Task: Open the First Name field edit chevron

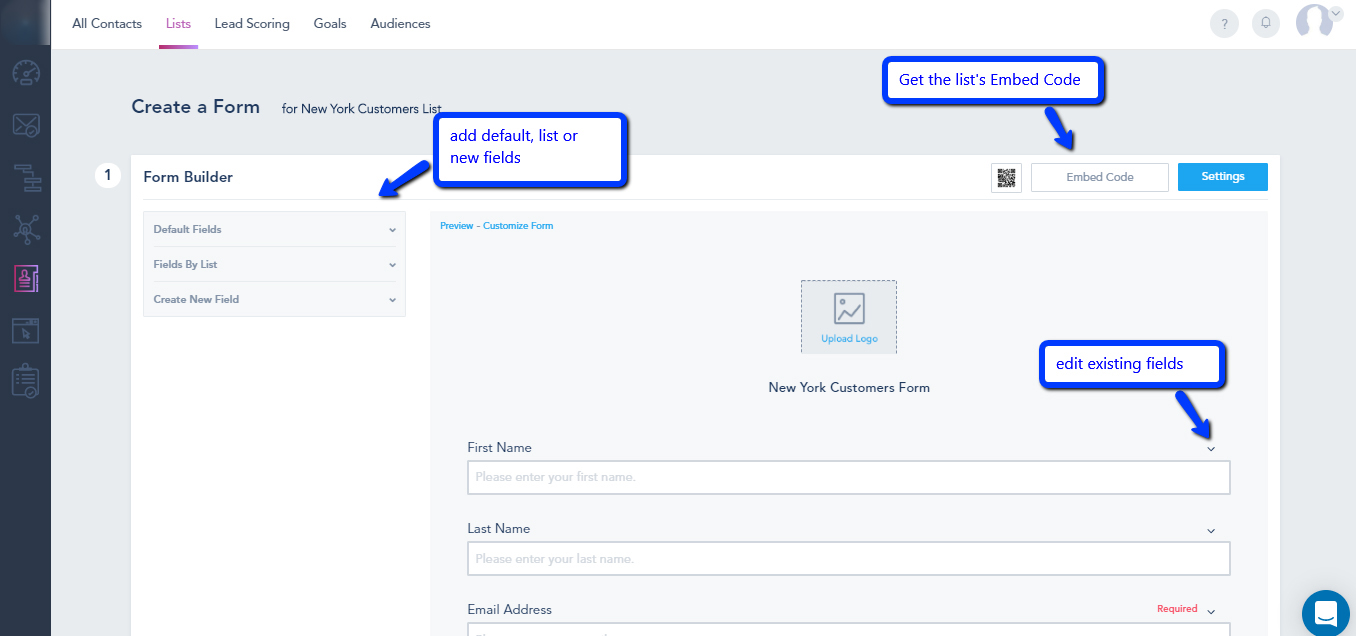Action: point(1211,449)
